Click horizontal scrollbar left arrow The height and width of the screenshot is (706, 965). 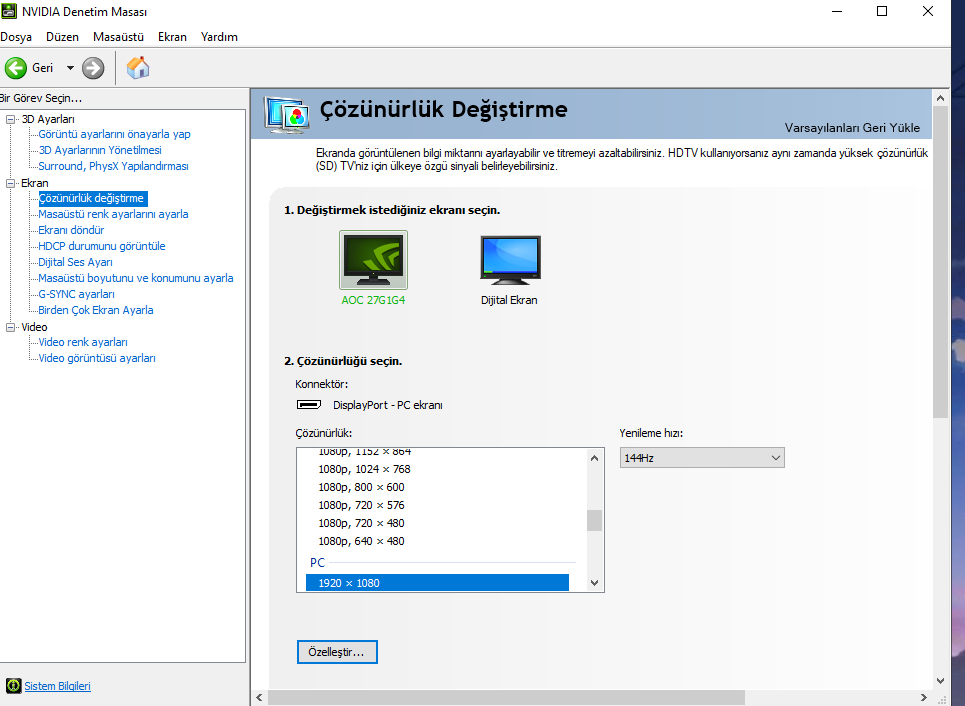(x=259, y=697)
